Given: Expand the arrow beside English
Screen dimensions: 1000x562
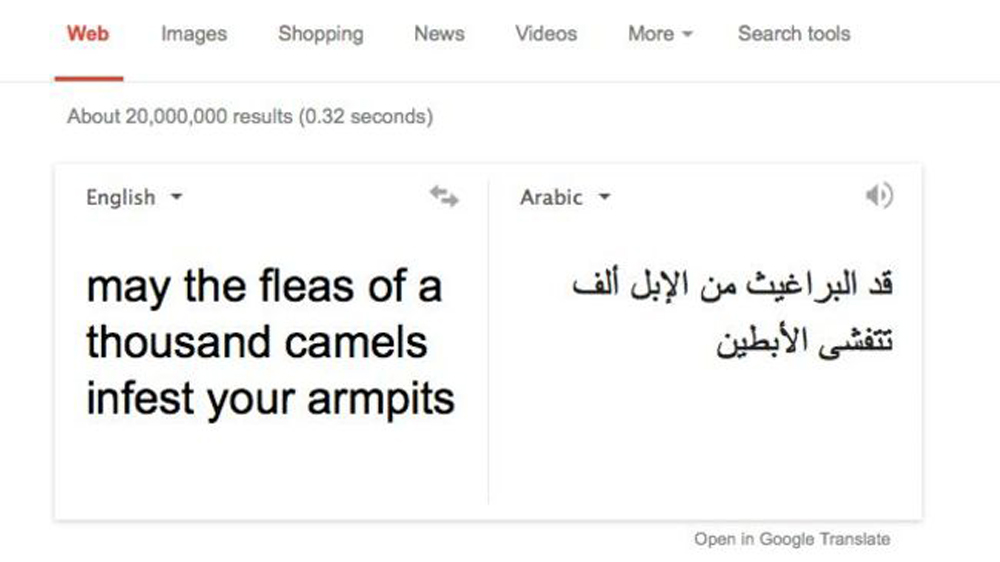Looking at the screenshot, I should [x=177, y=197].
